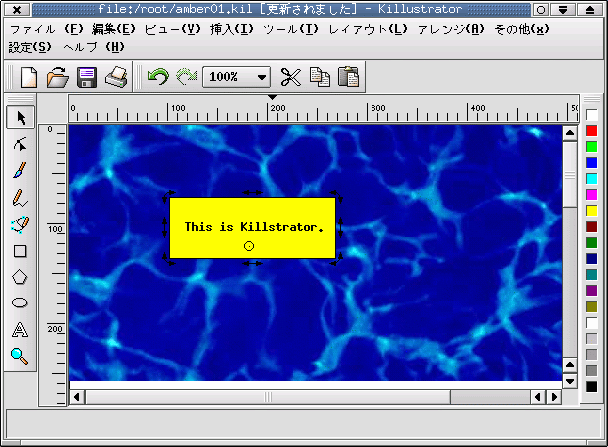
Task: Click vertical scrollbar up arrow at top
Action: tap(570, 133)
